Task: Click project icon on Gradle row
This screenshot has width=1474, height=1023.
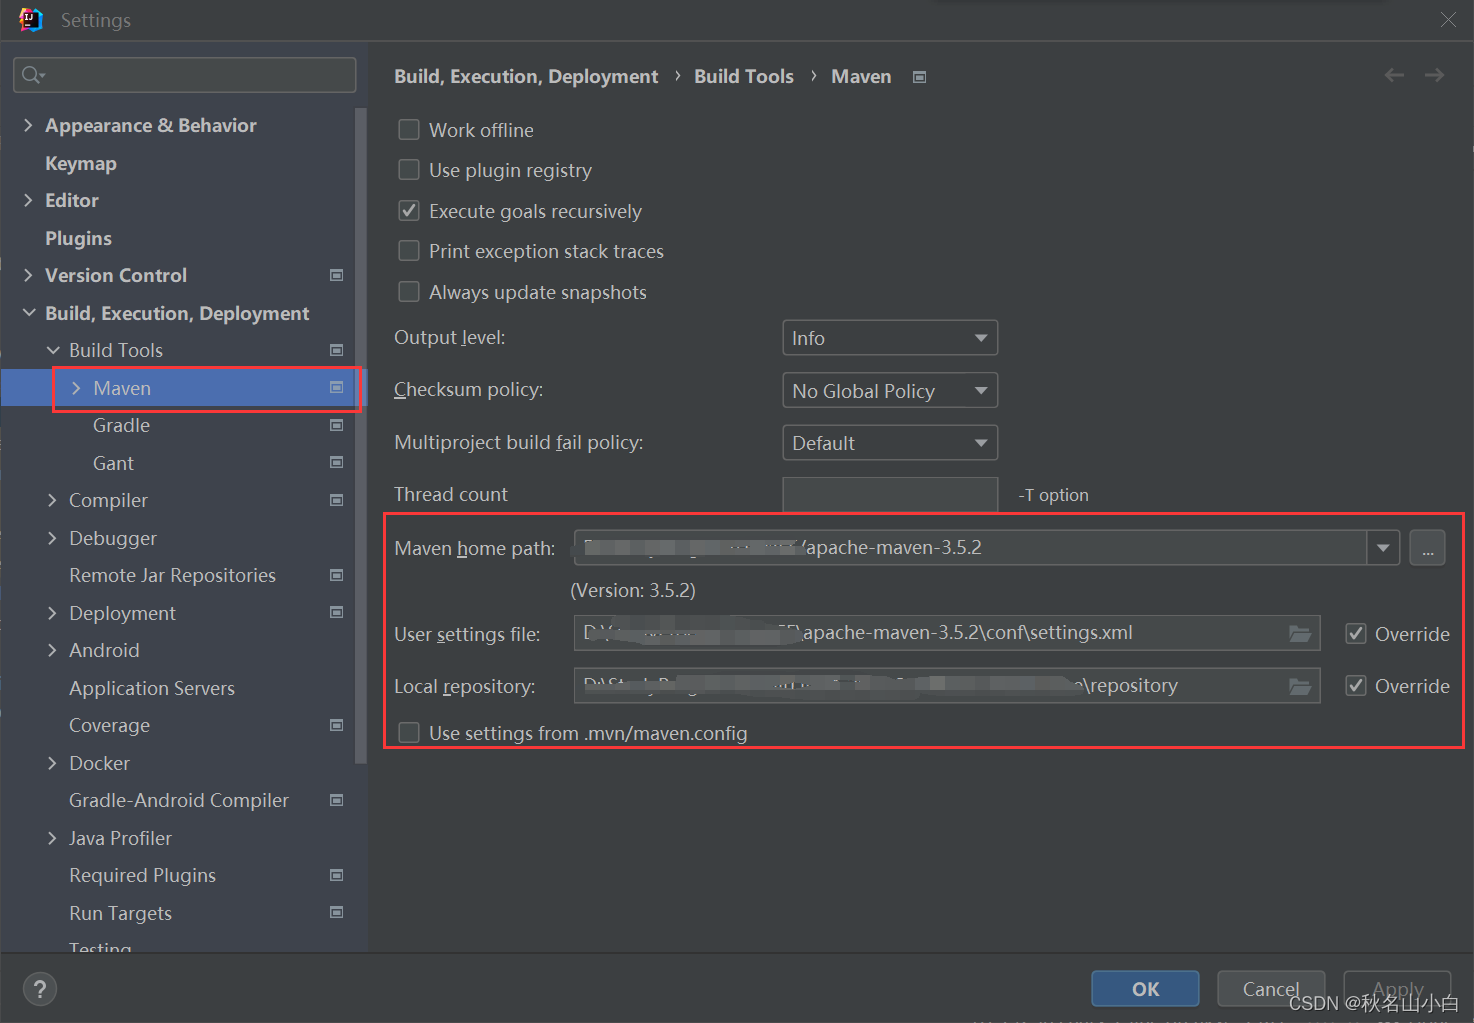Action: (x=337, y=425)
